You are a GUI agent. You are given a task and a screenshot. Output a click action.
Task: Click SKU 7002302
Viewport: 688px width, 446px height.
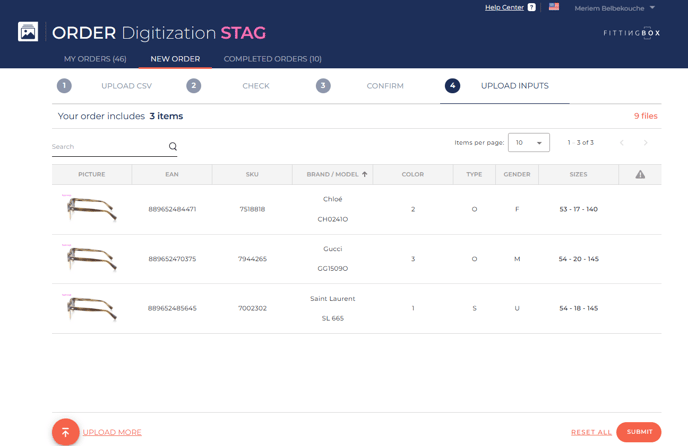click(252, 309)
